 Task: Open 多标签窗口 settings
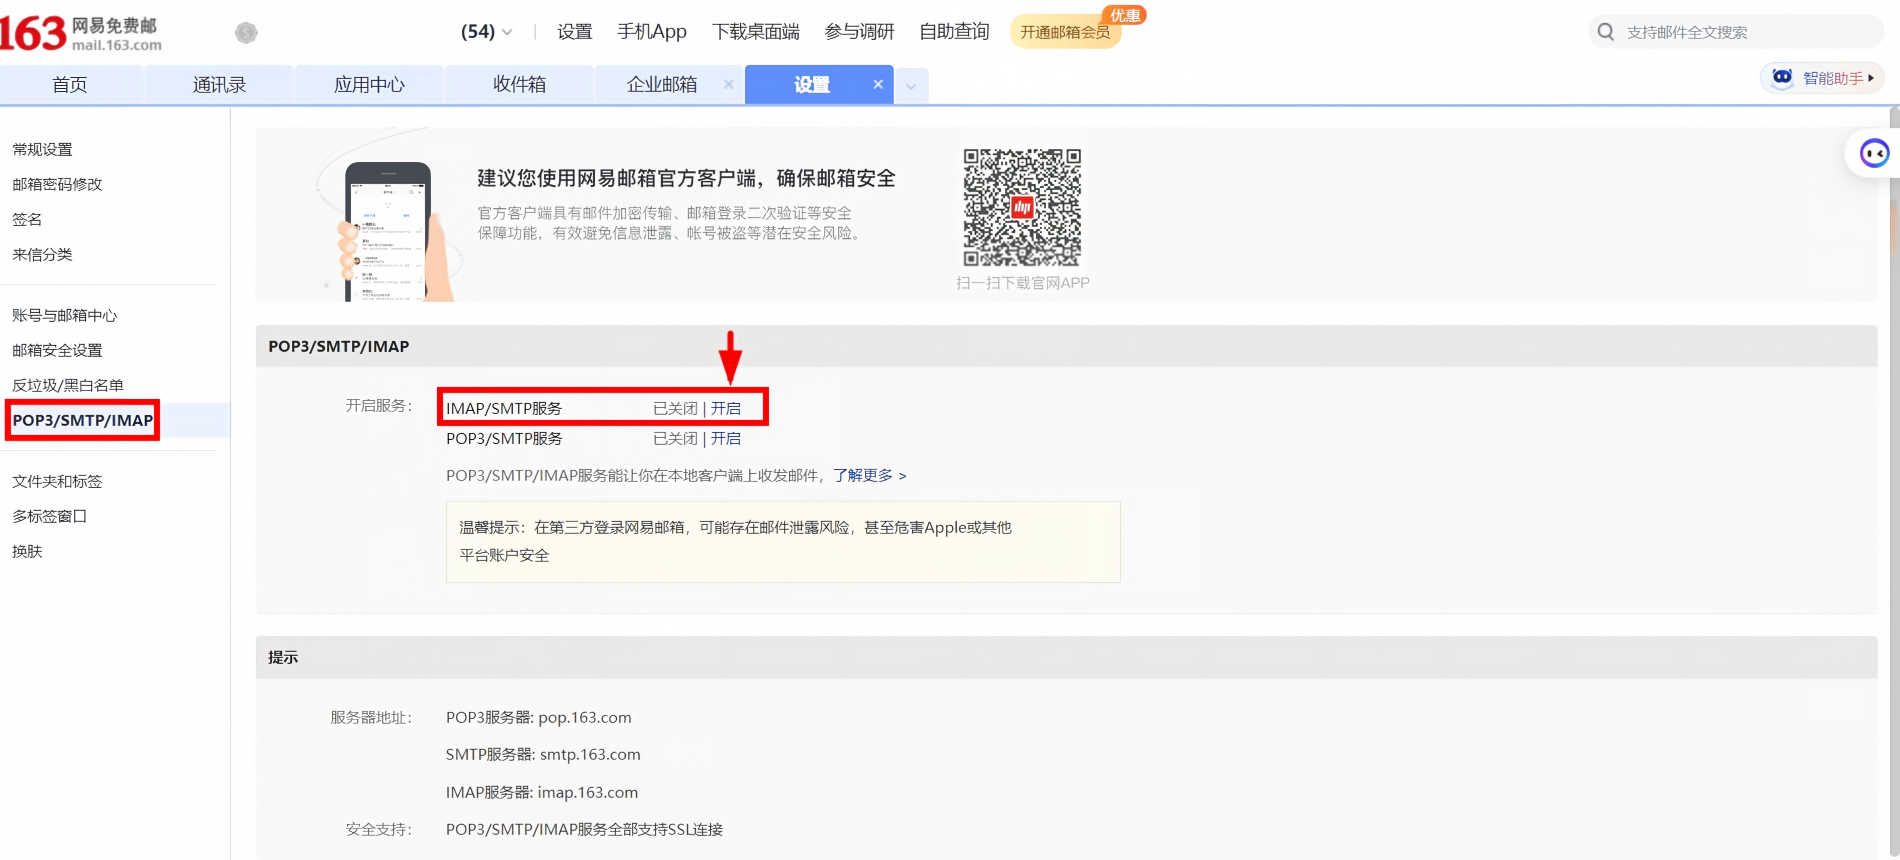coord(50,516)
